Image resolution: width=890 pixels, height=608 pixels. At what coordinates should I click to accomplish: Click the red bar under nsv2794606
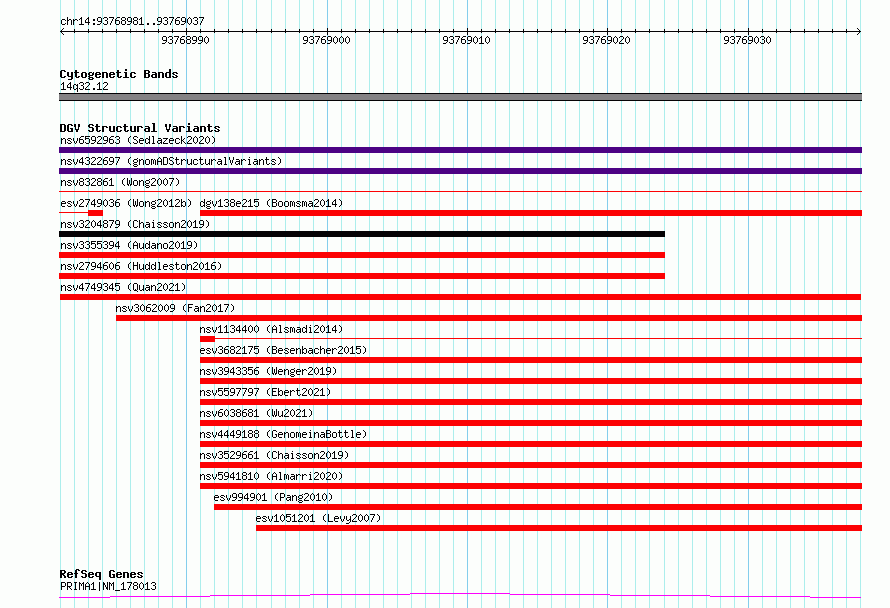[x=362, y=276]
